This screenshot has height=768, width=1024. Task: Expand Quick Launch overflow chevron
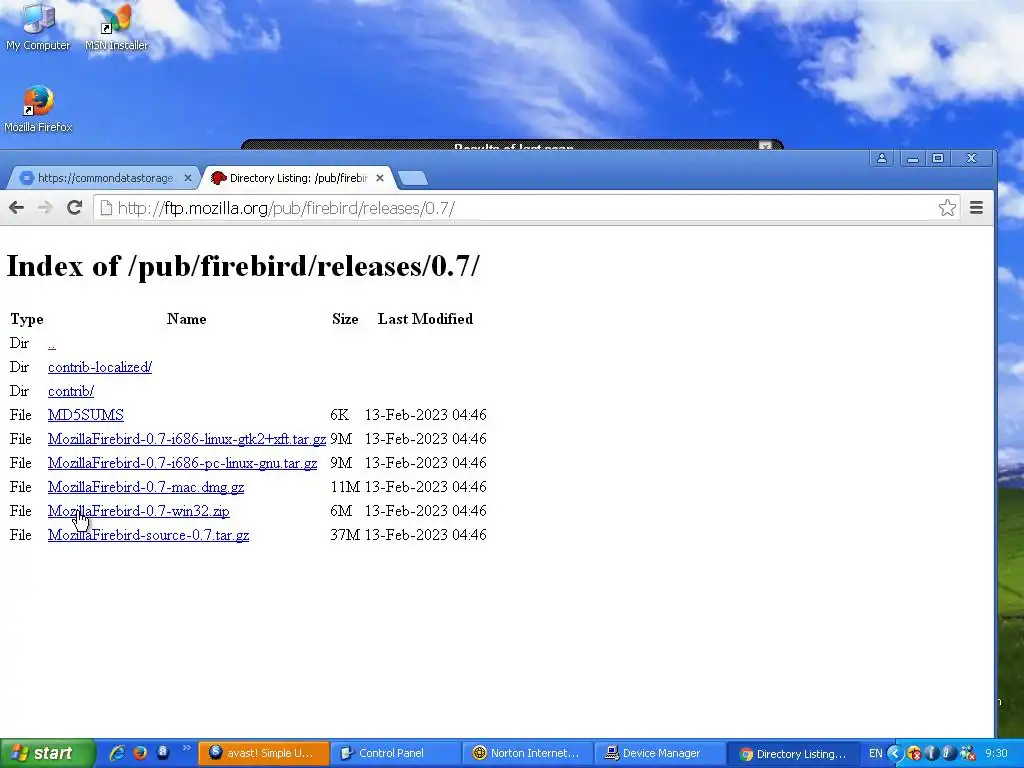pos(187,748)
